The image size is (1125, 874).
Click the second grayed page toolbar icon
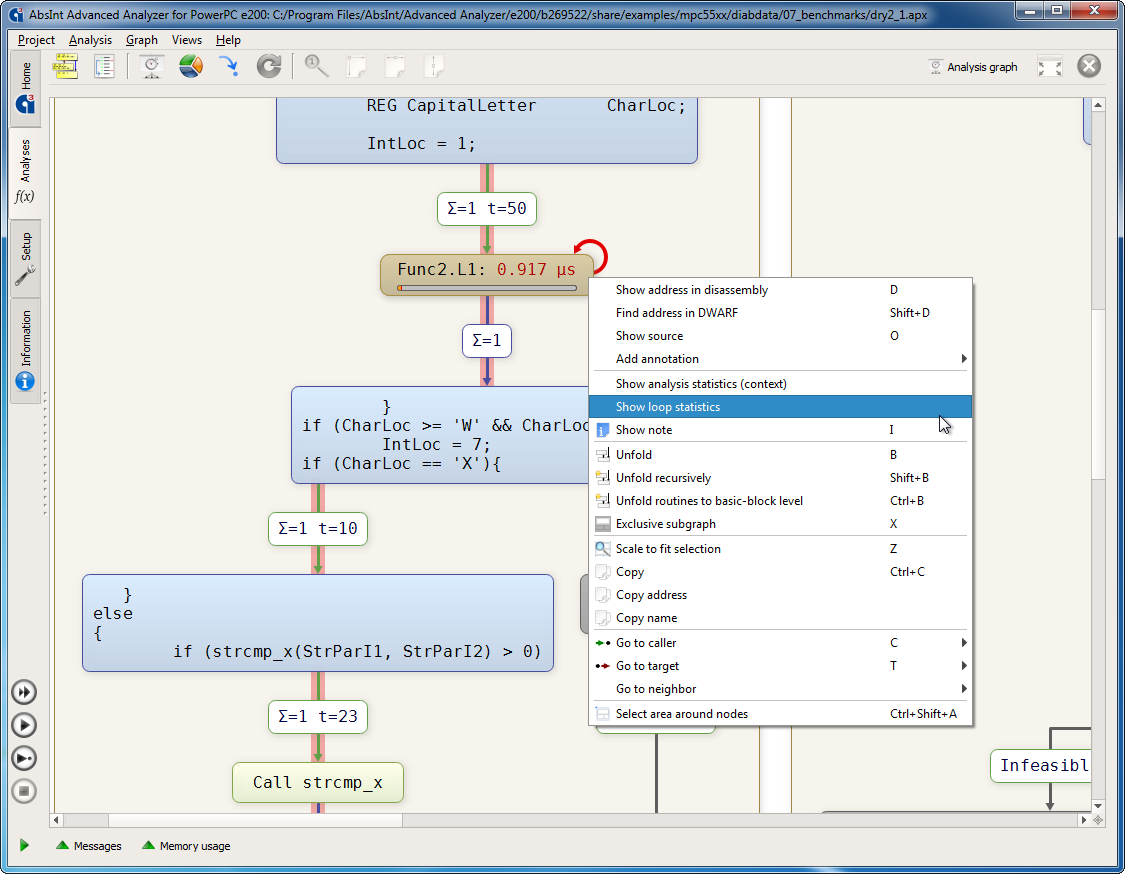coord(395,67)
